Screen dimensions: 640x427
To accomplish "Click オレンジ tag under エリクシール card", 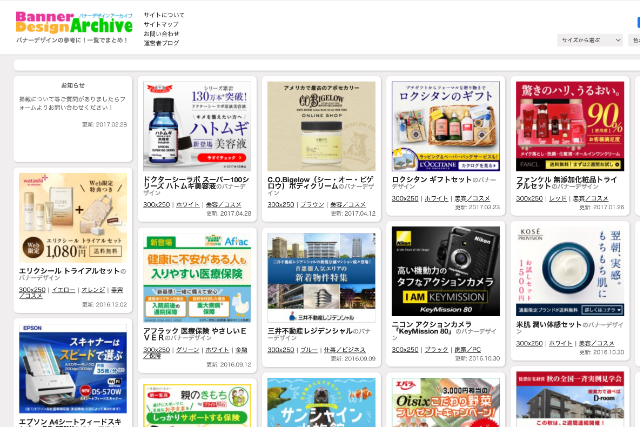I will click(x=93, y=289).
